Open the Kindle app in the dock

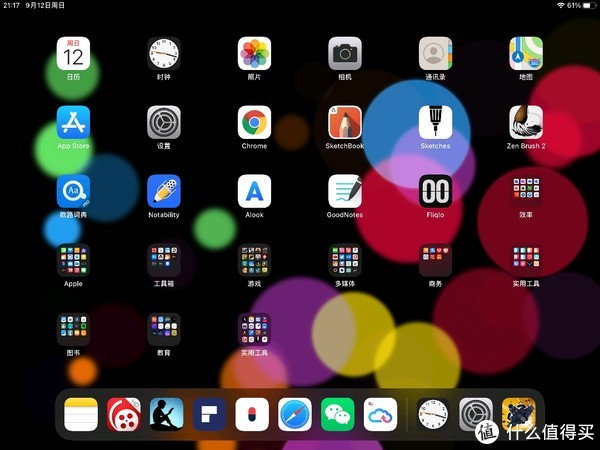(x=166, y=414)
